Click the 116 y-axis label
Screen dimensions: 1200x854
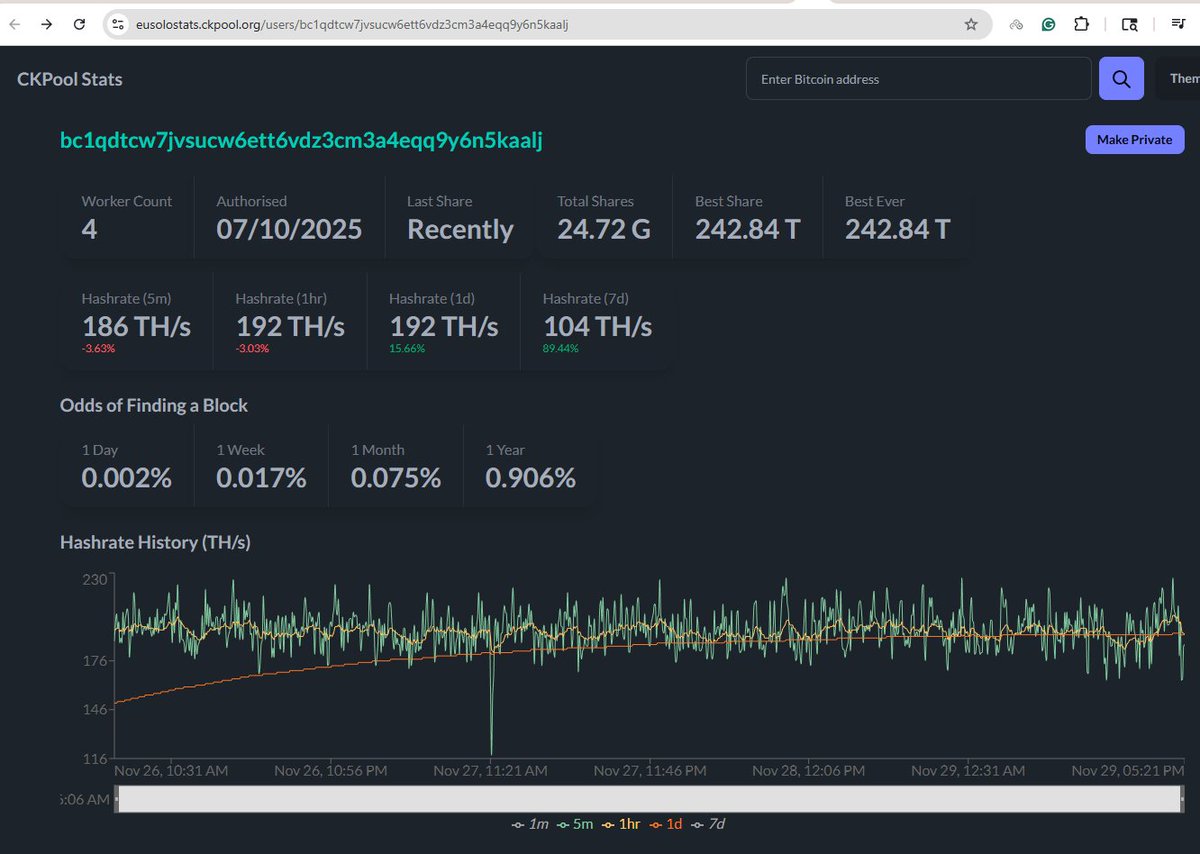tap(93, 759)
